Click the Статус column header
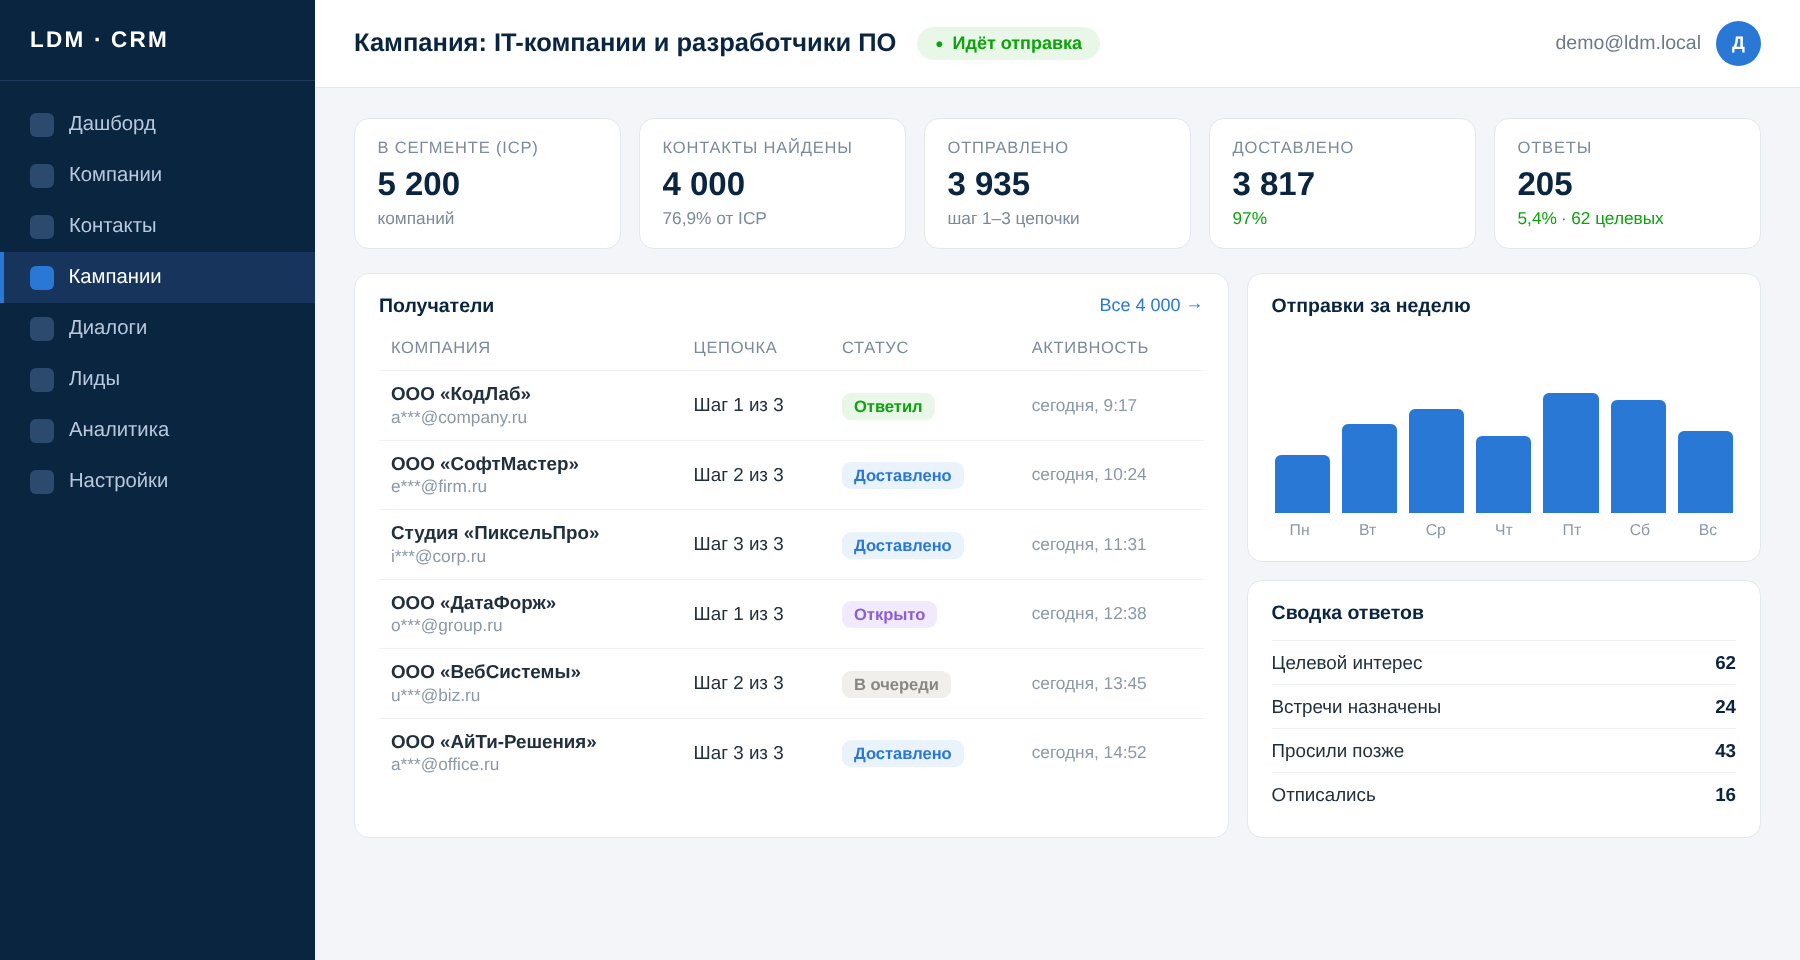 click(x=875, y=348)
